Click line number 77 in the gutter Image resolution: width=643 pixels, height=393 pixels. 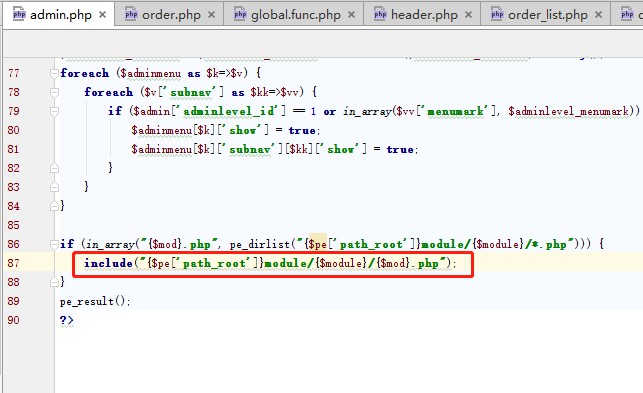click(14, 73)
